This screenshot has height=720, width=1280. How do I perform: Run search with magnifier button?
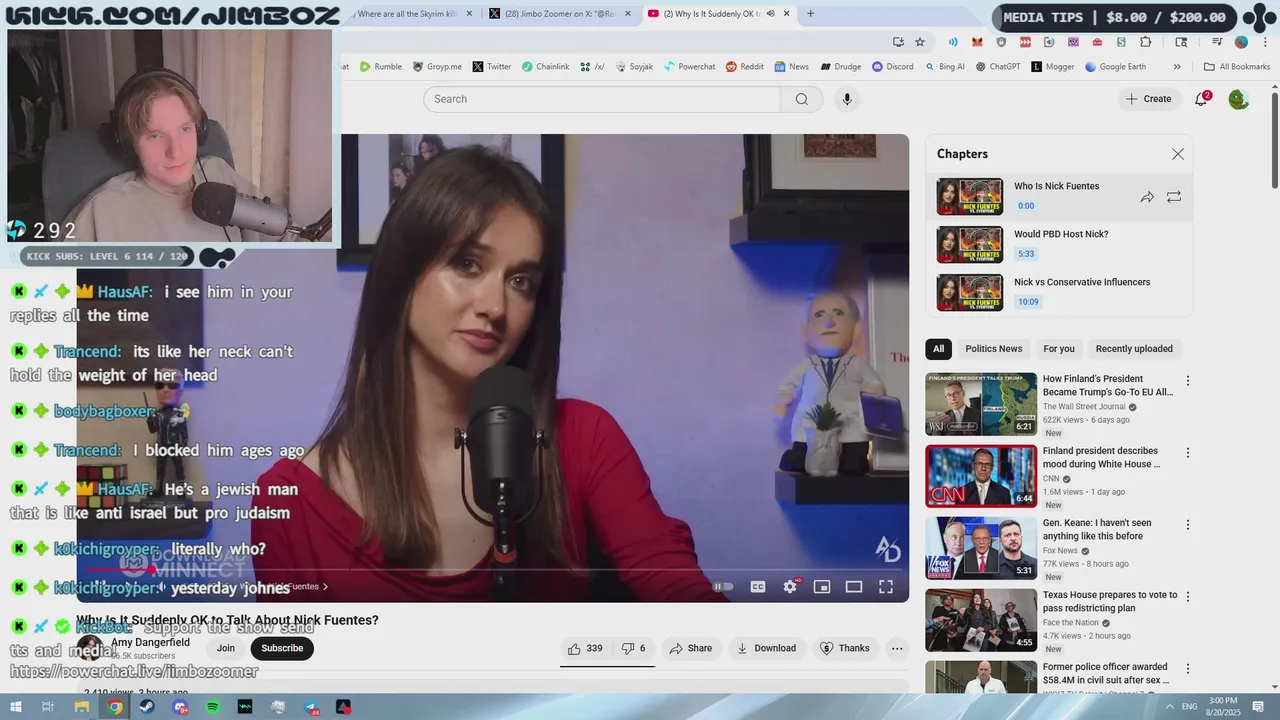[802, 99]
